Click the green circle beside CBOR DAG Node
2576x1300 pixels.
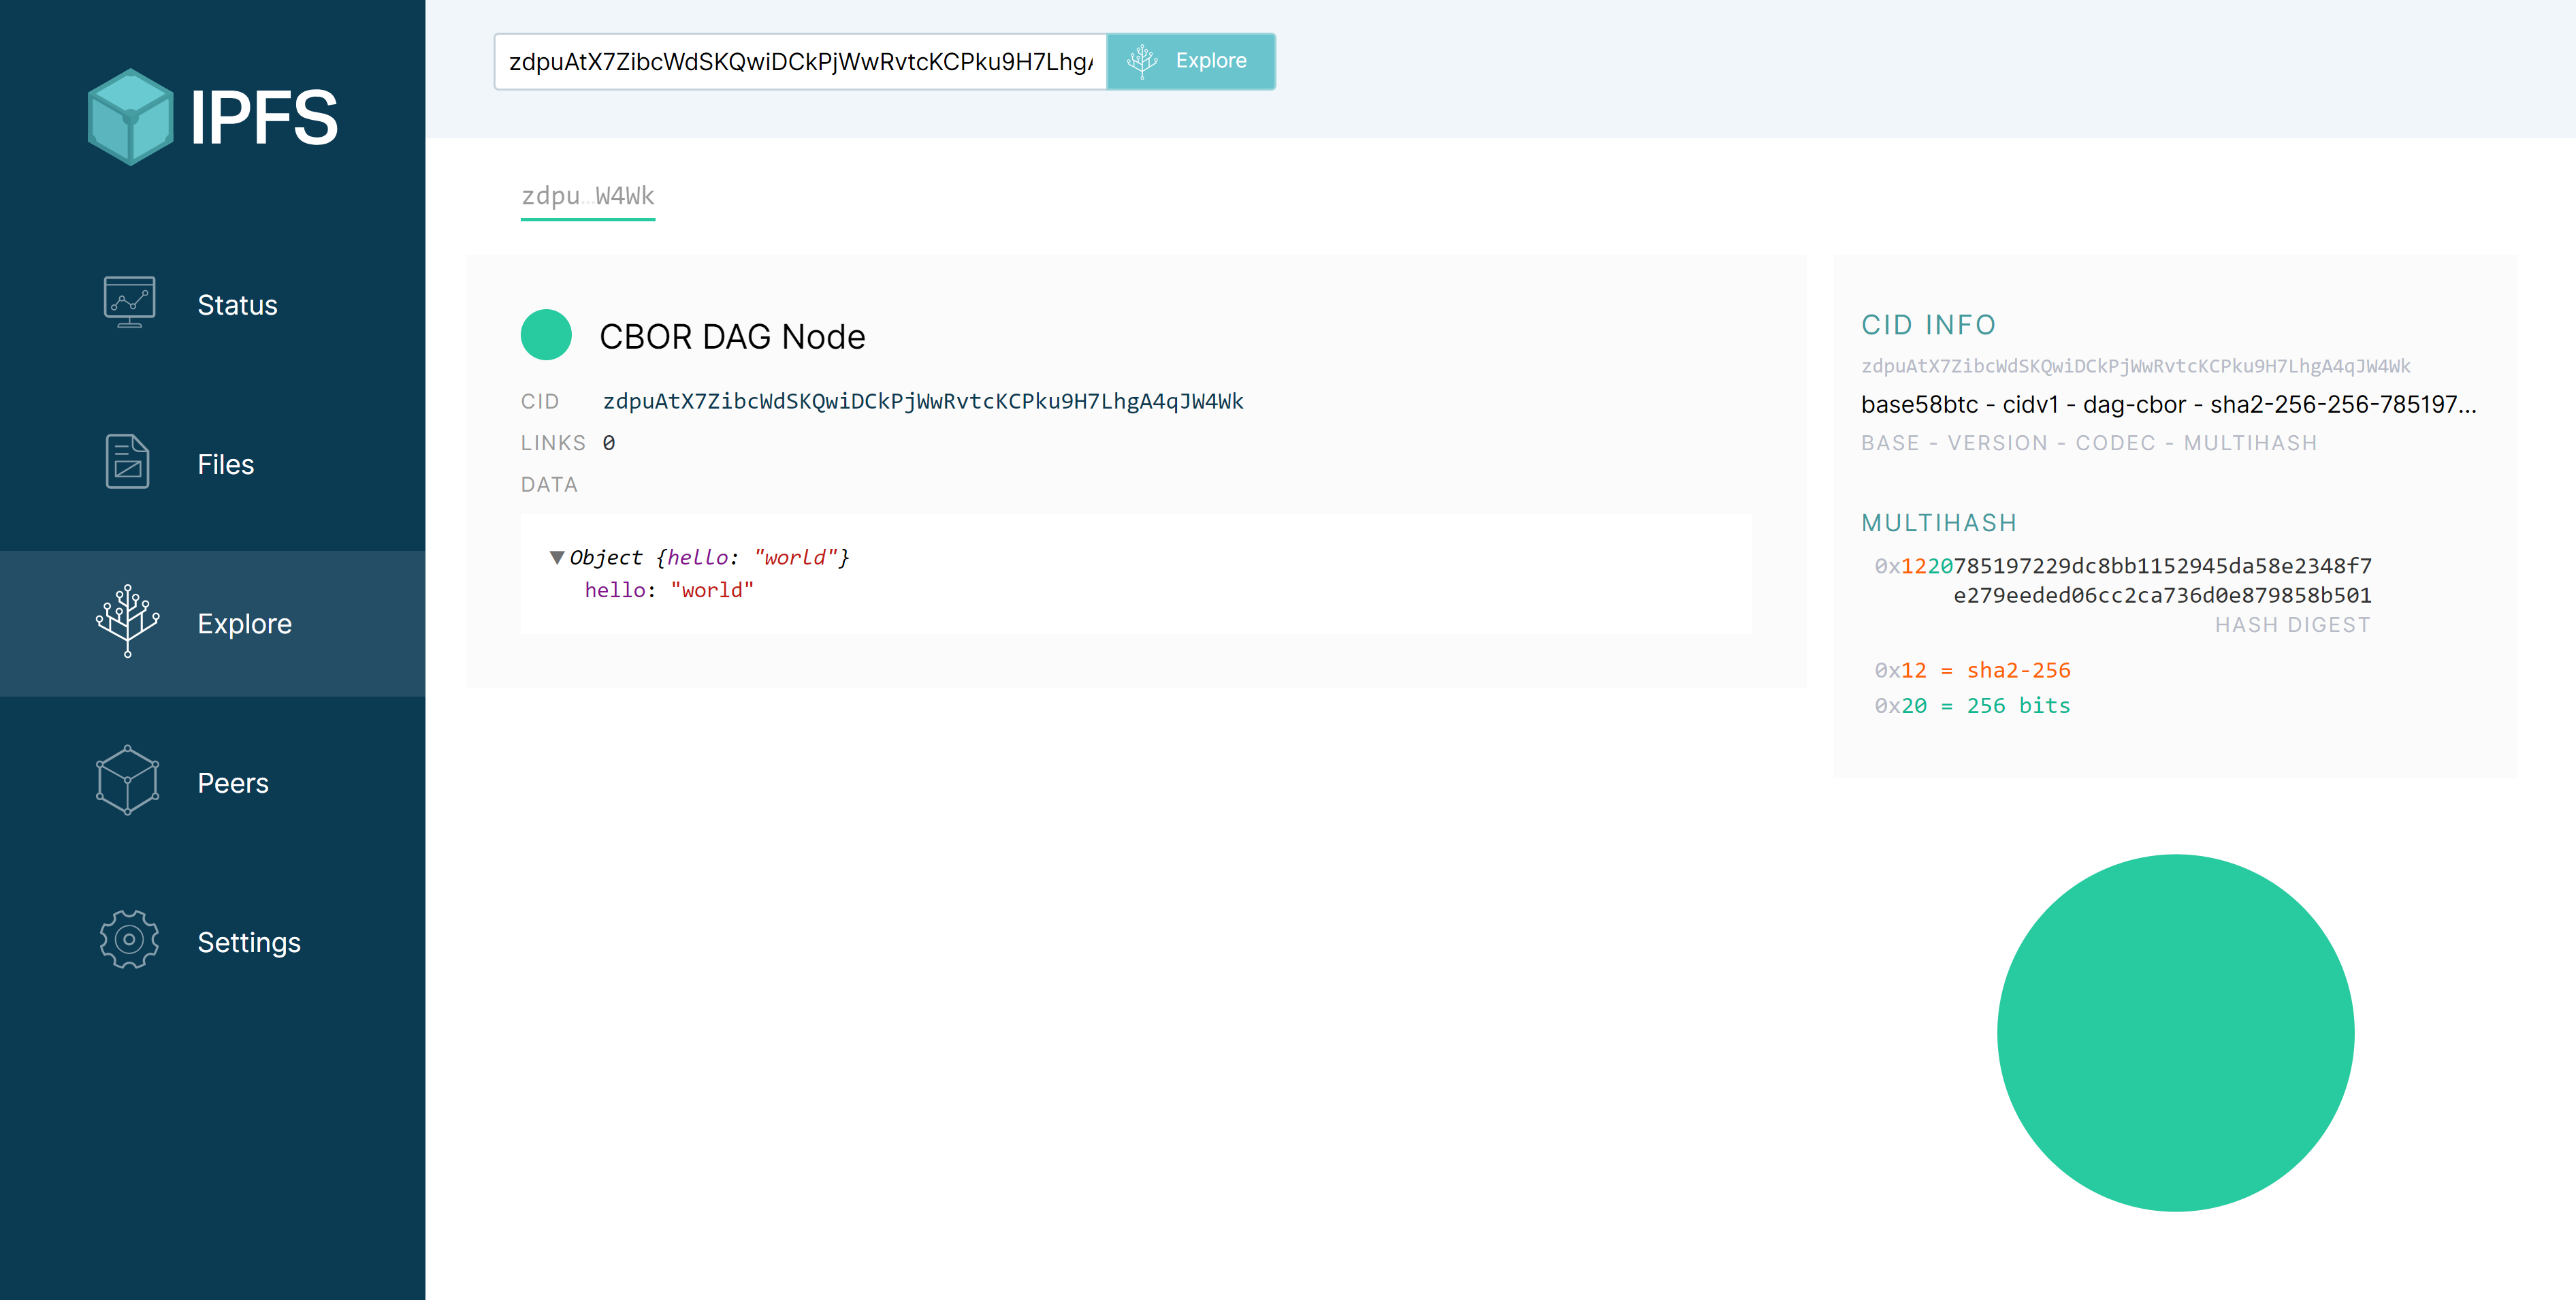(545, 334)
